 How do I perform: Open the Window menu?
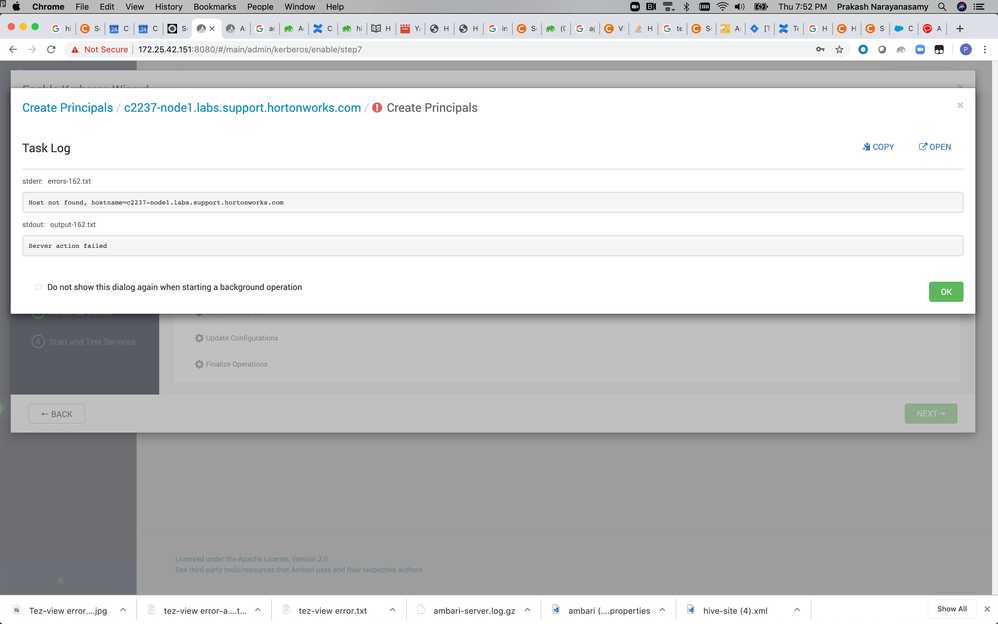pyautogui.click(x=300, y=6)
